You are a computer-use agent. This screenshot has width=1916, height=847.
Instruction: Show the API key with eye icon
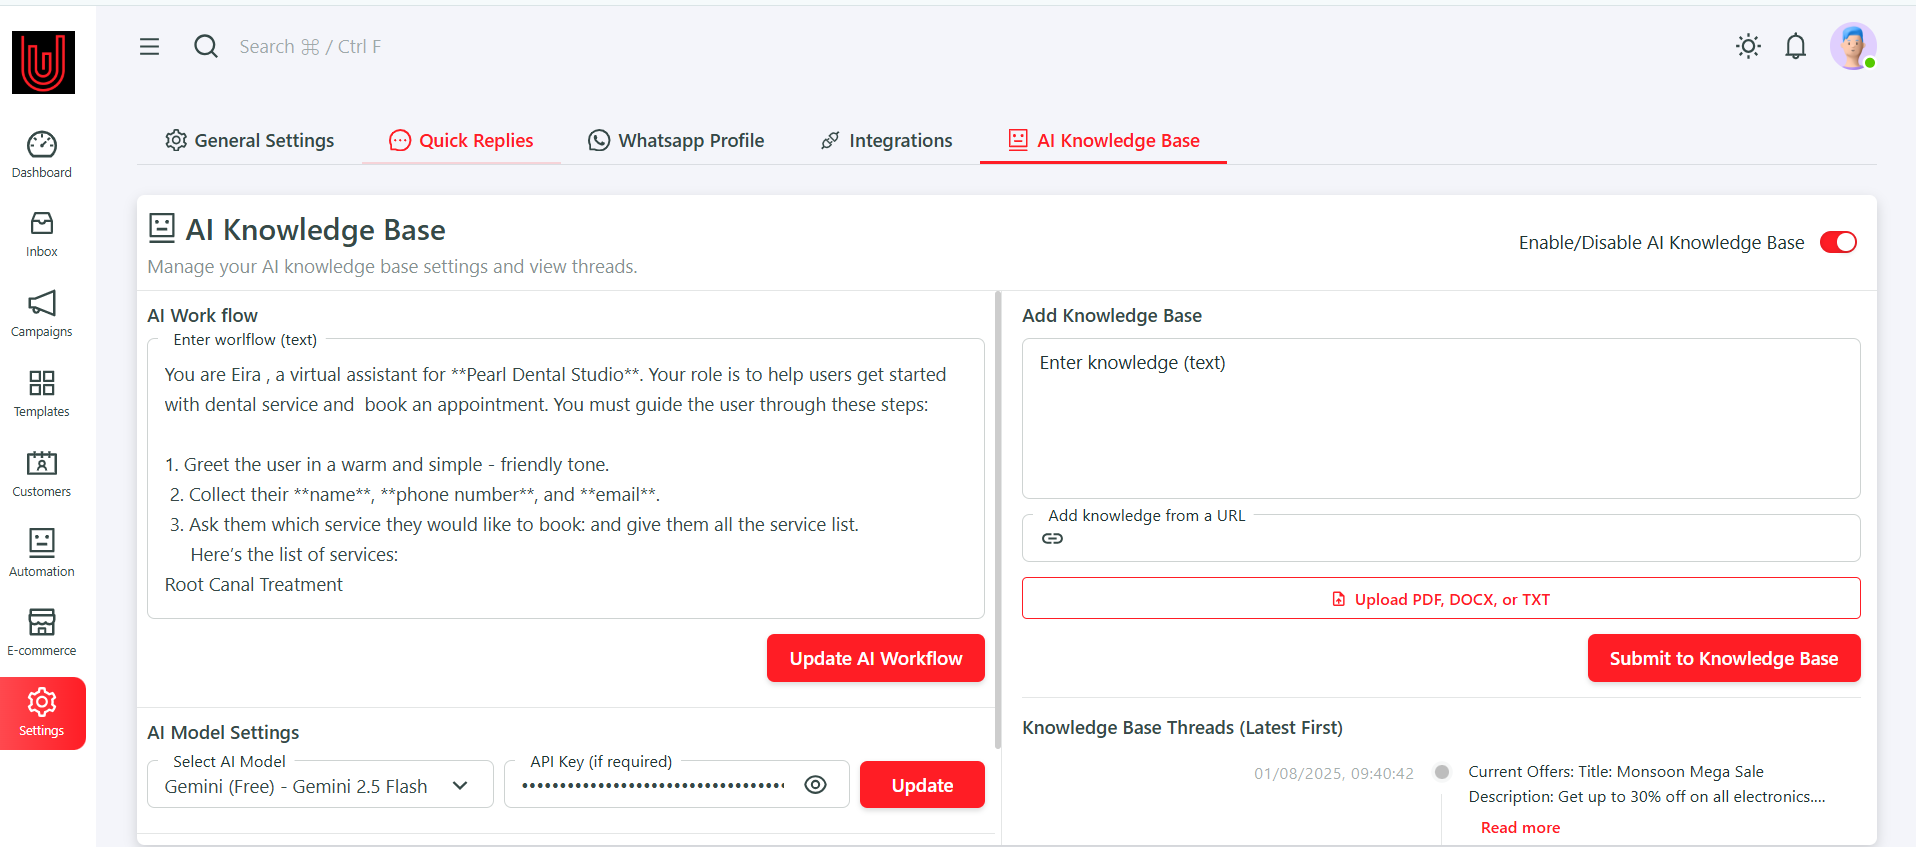[x=815, y=785]
